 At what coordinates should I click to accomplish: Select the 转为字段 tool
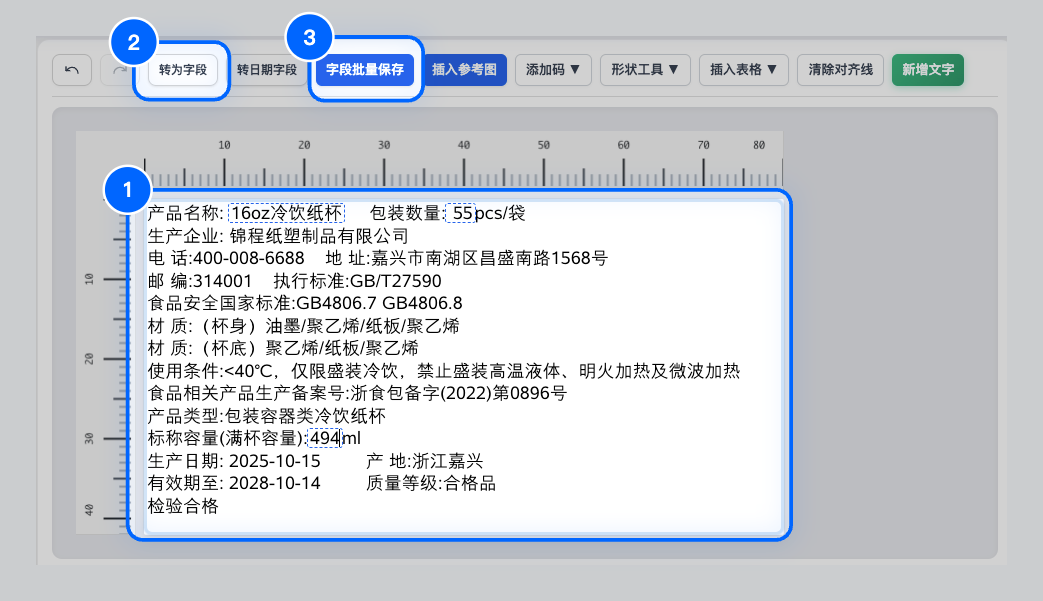pos(183,70)
